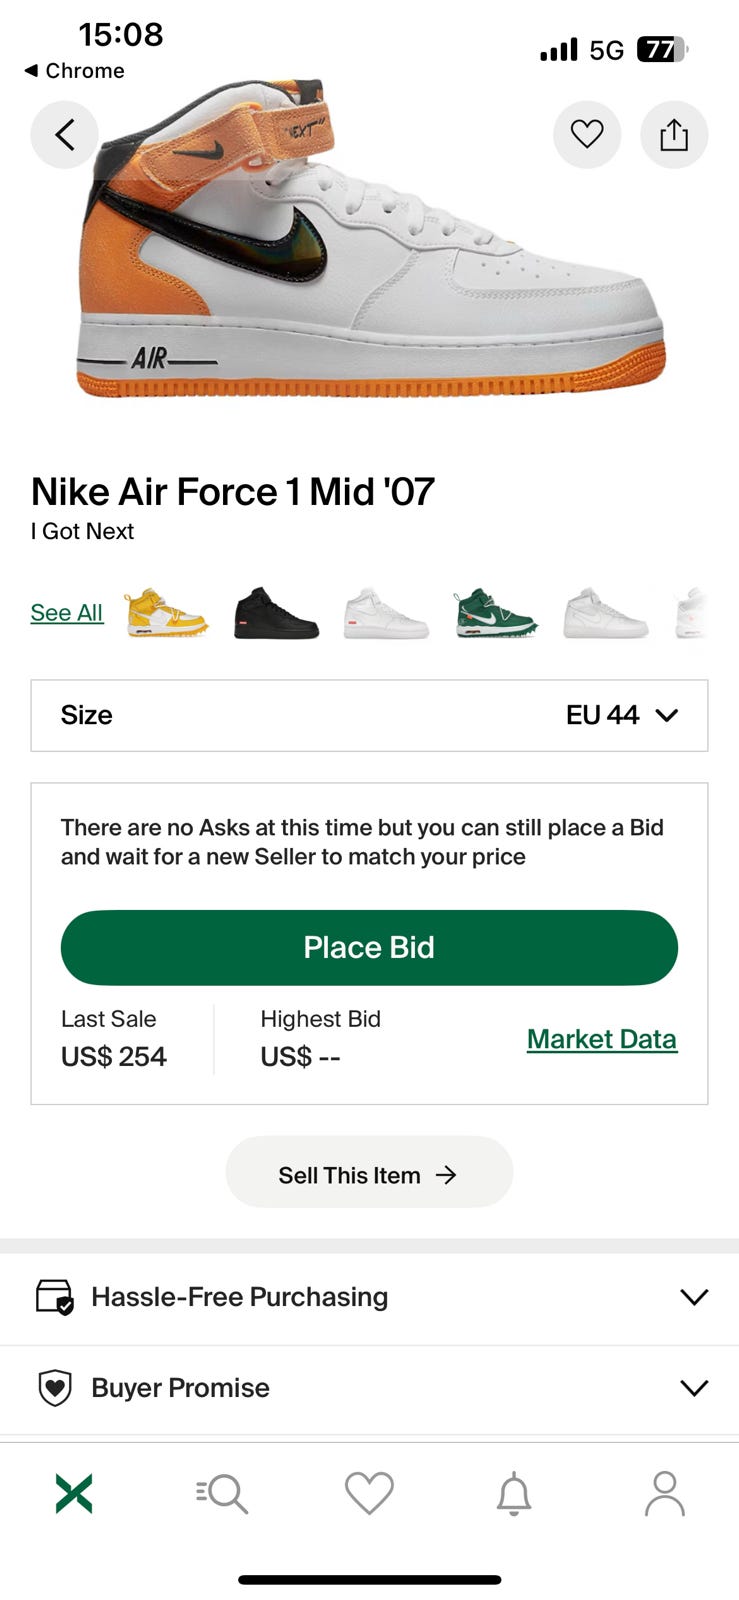Viewport: 739px width, 1600px height.
Task: Open favorites tab in bottom bar
Action: tap(369, 1494)
